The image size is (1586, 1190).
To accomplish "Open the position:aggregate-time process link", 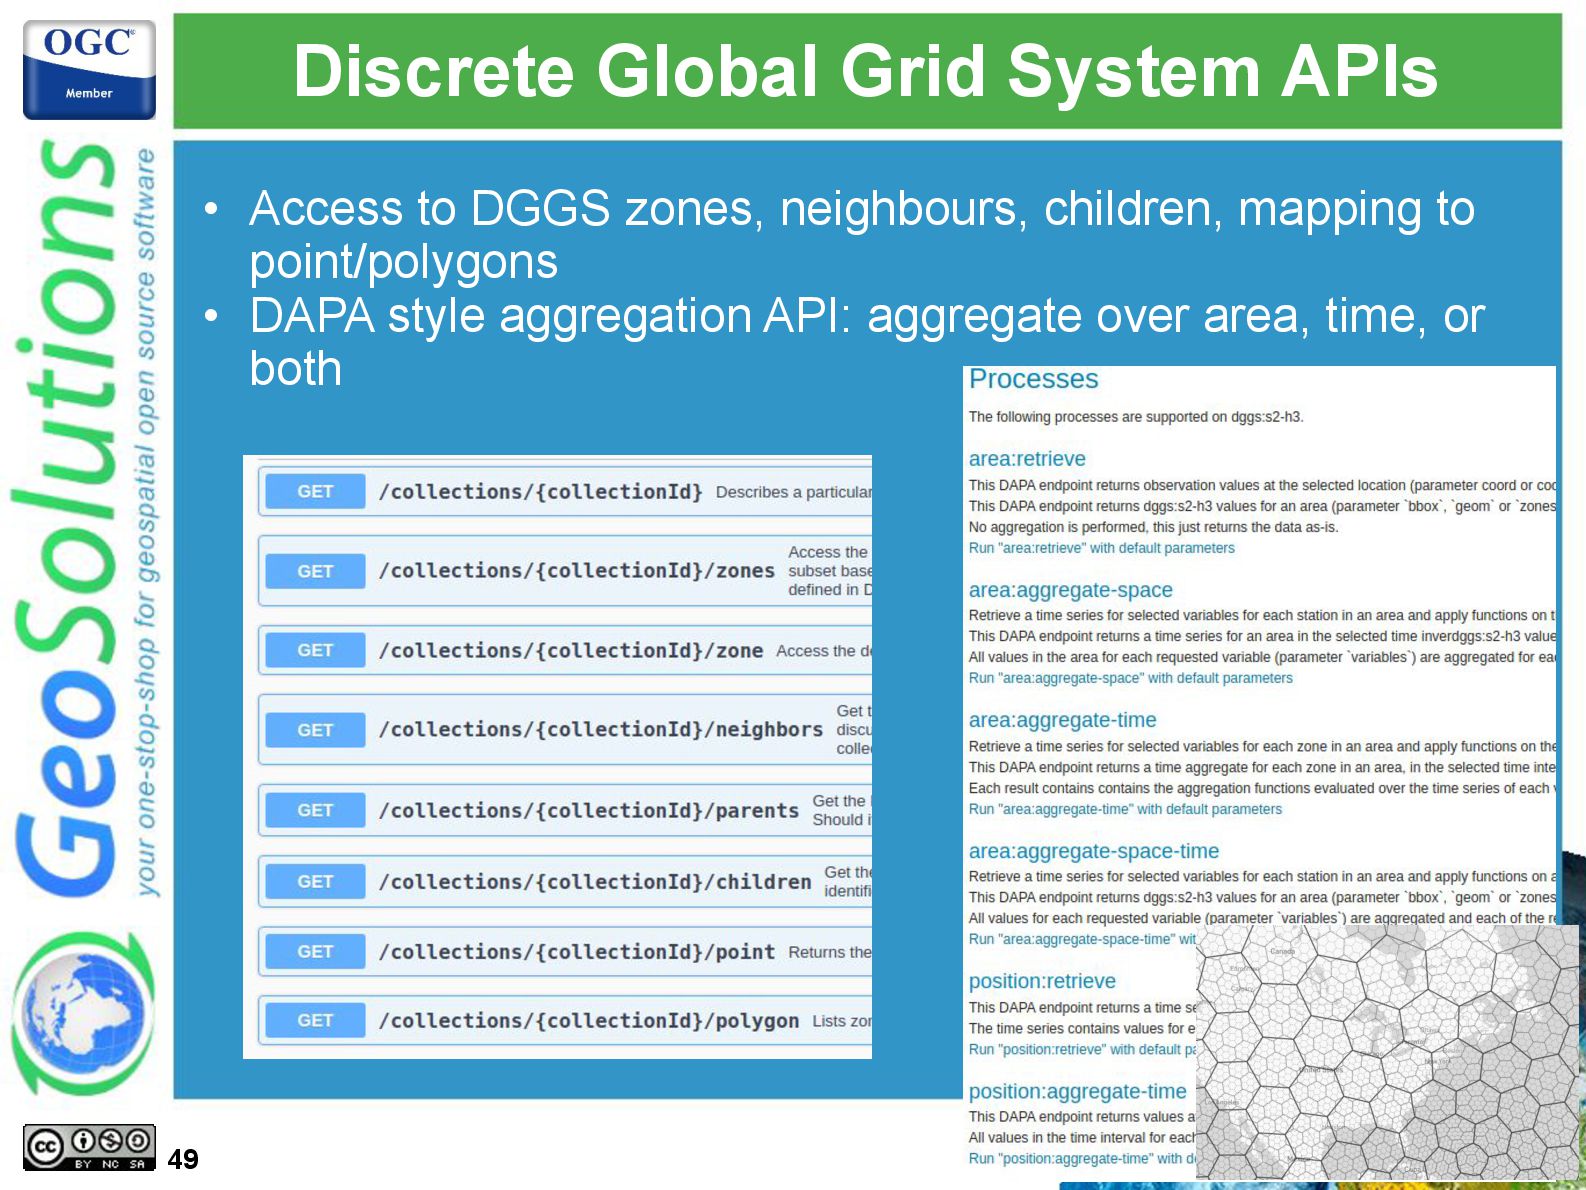I will point(1077,1091).
